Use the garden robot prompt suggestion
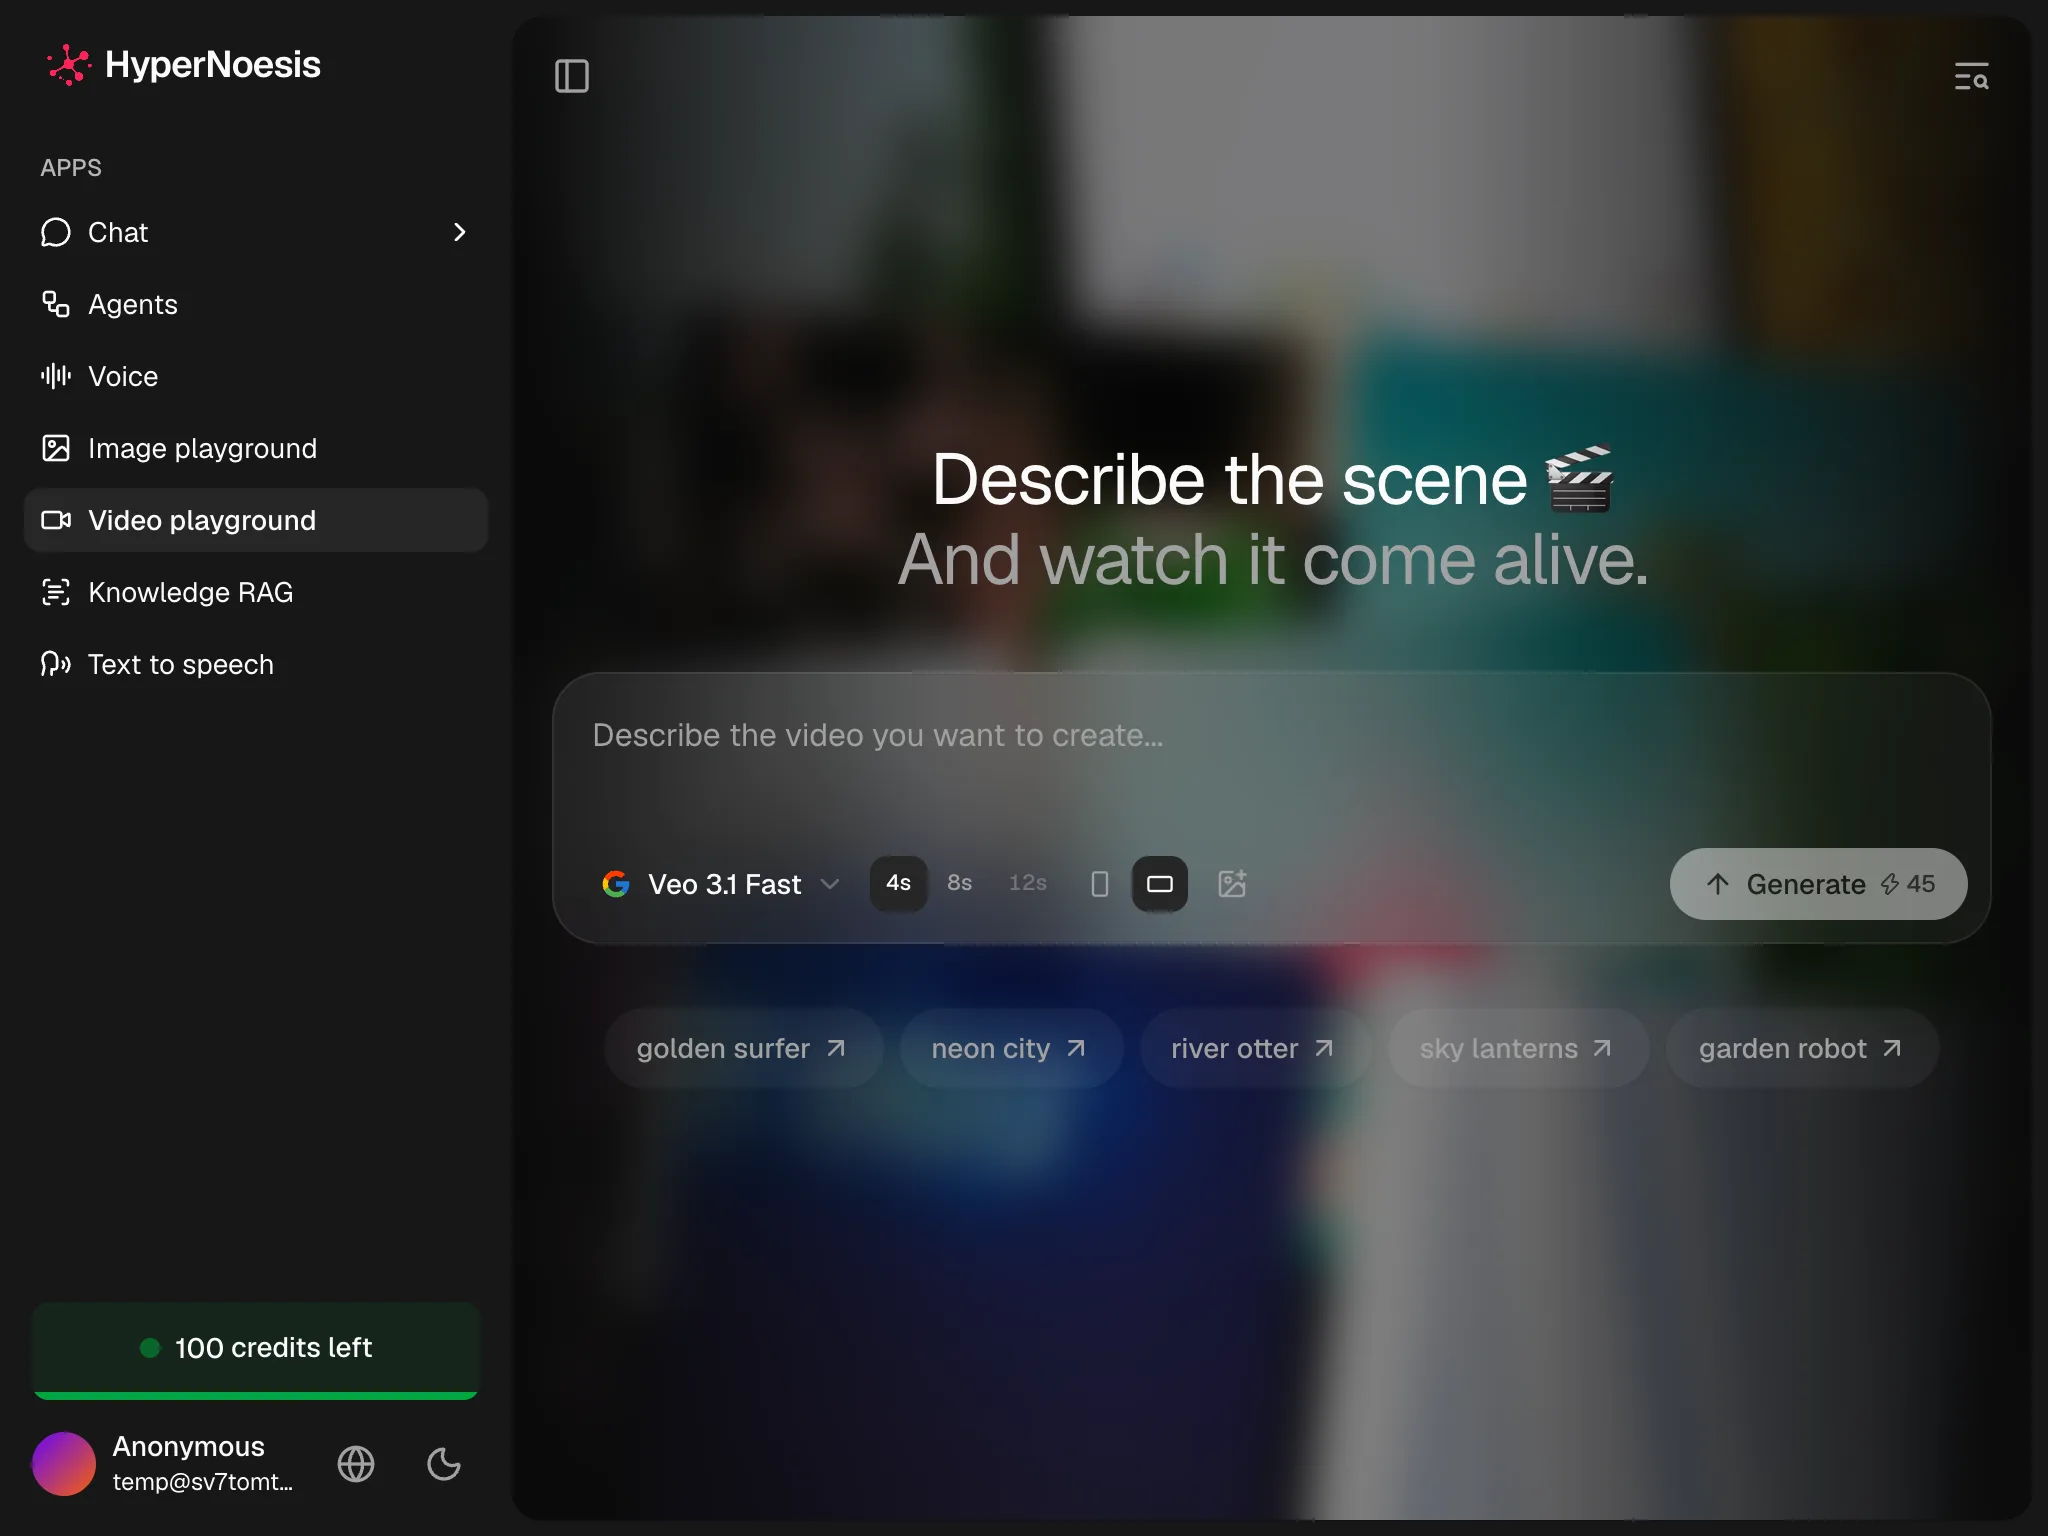Screen dimensions: 2048x1536 click(x=1802, y=1048)
